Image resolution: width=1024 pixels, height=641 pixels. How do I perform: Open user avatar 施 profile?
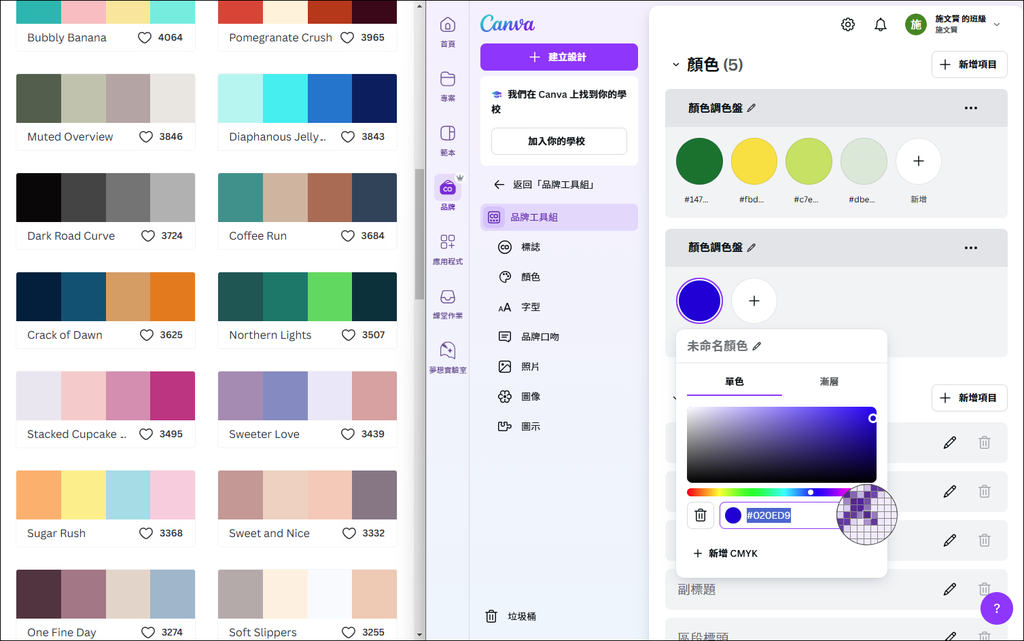[916, 25]
